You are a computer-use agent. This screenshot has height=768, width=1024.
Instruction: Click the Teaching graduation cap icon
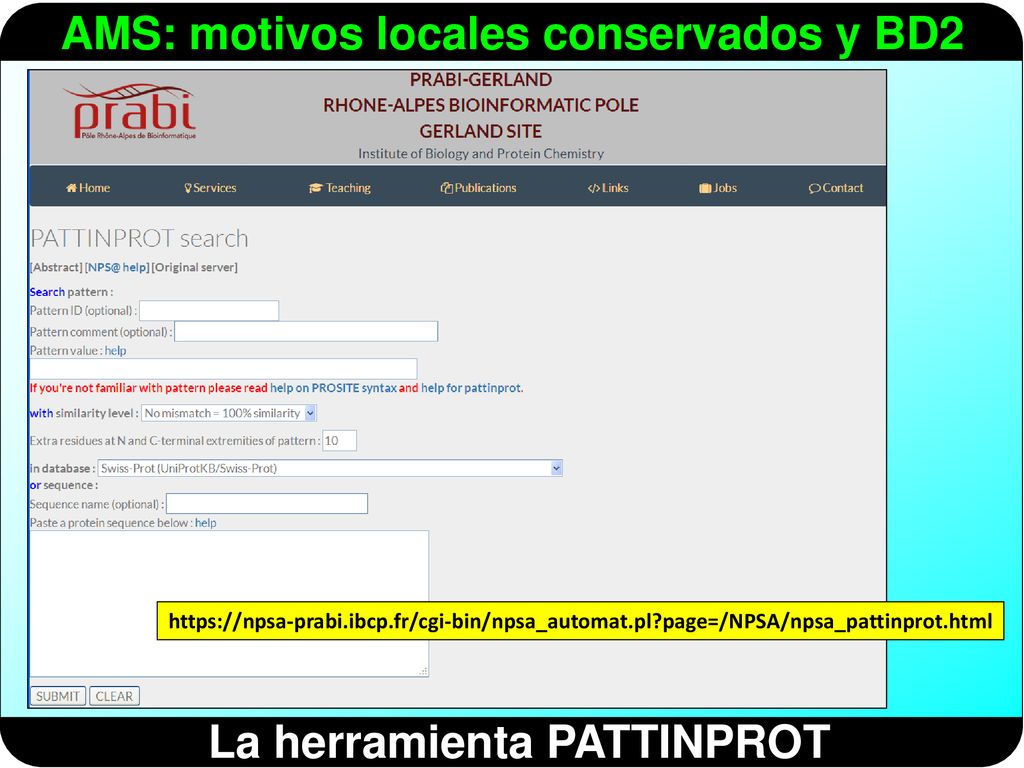click(315, 188)
